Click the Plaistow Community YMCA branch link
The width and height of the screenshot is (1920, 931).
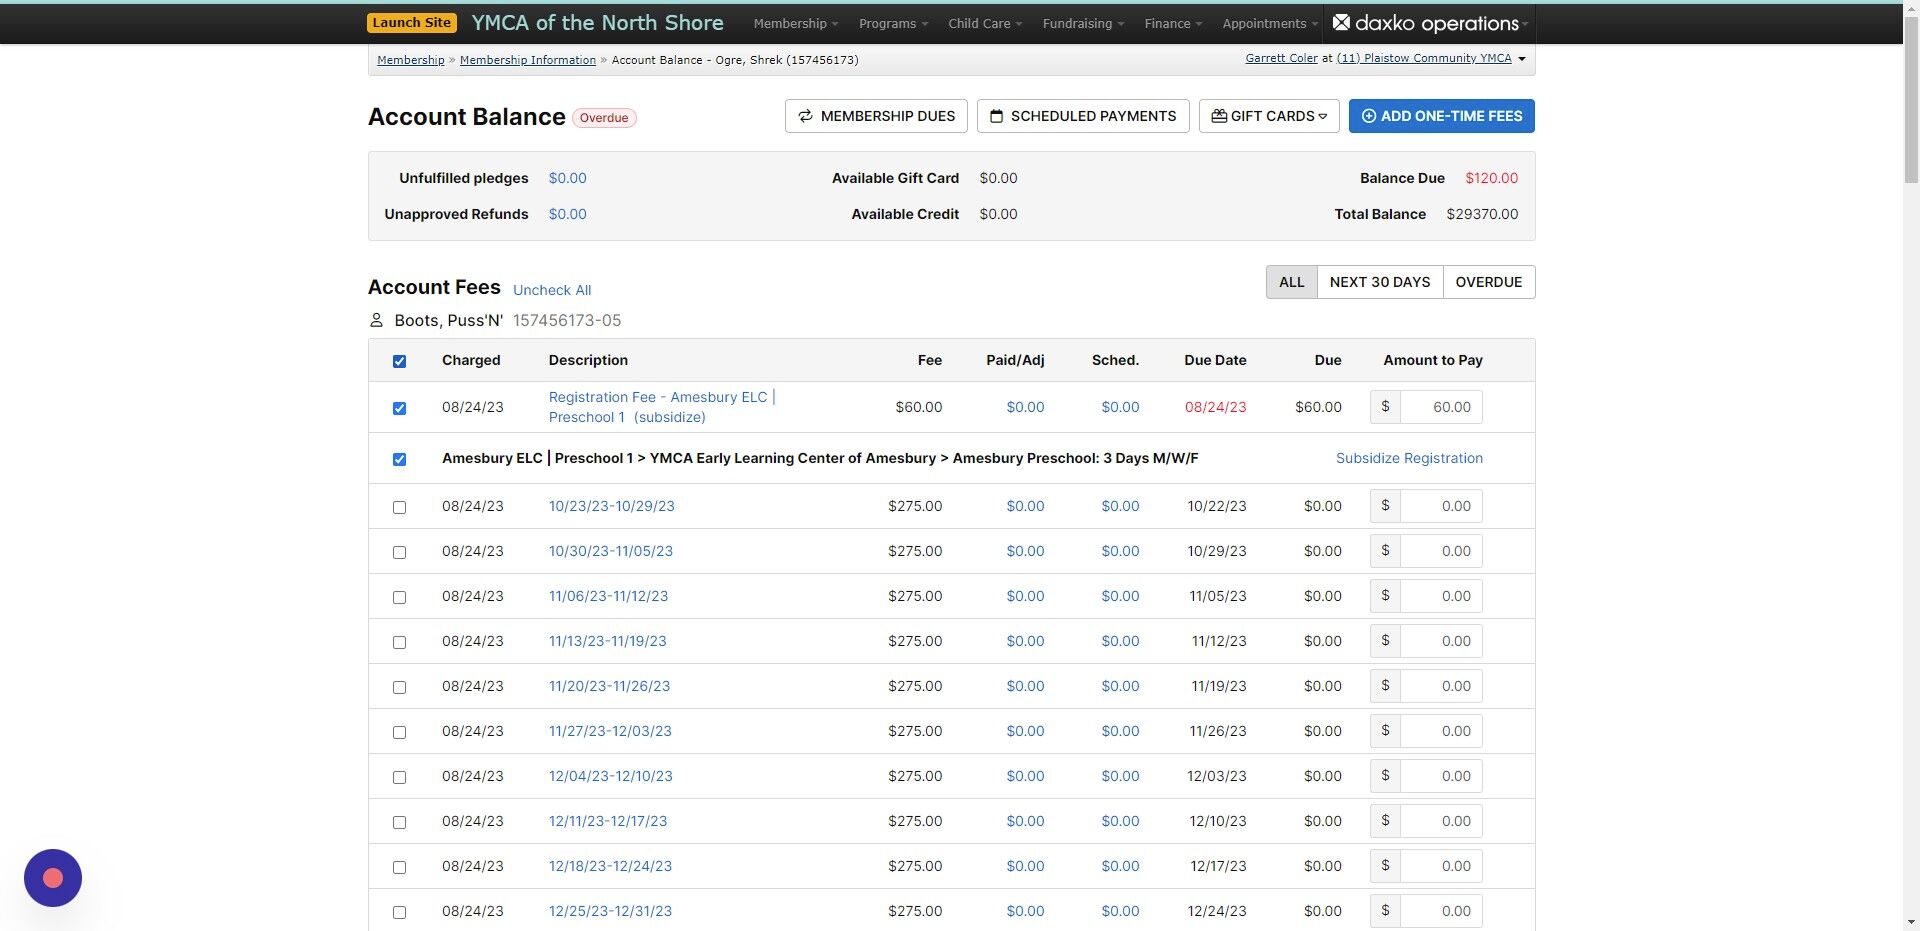click(x=1424, y=58)
